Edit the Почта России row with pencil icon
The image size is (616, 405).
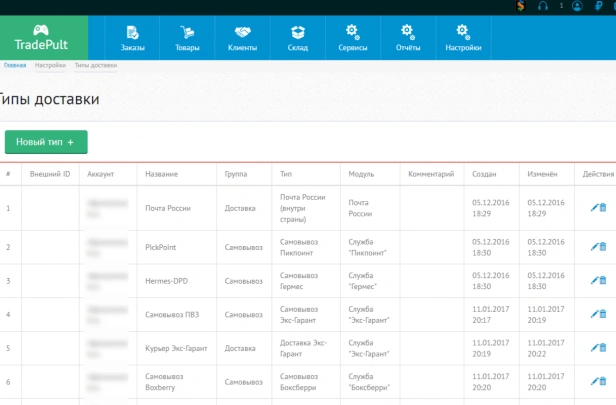pyautogui.click(x=594, y=208)
